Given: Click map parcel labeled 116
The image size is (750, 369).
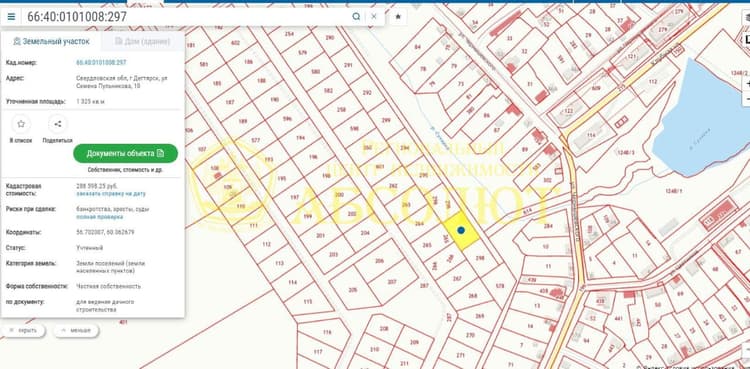Looking at the screenshot, I should click(x=327, y=332).
